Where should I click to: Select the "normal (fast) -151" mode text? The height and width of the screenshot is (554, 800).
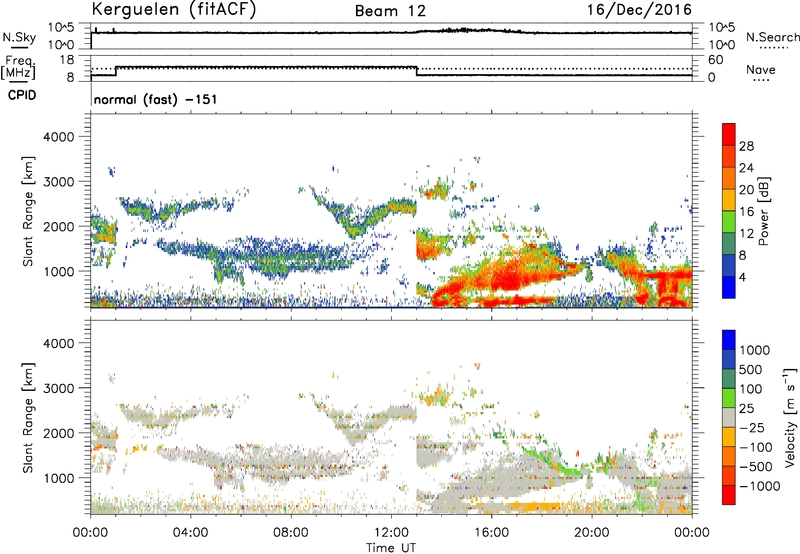[x=156, y=99]
